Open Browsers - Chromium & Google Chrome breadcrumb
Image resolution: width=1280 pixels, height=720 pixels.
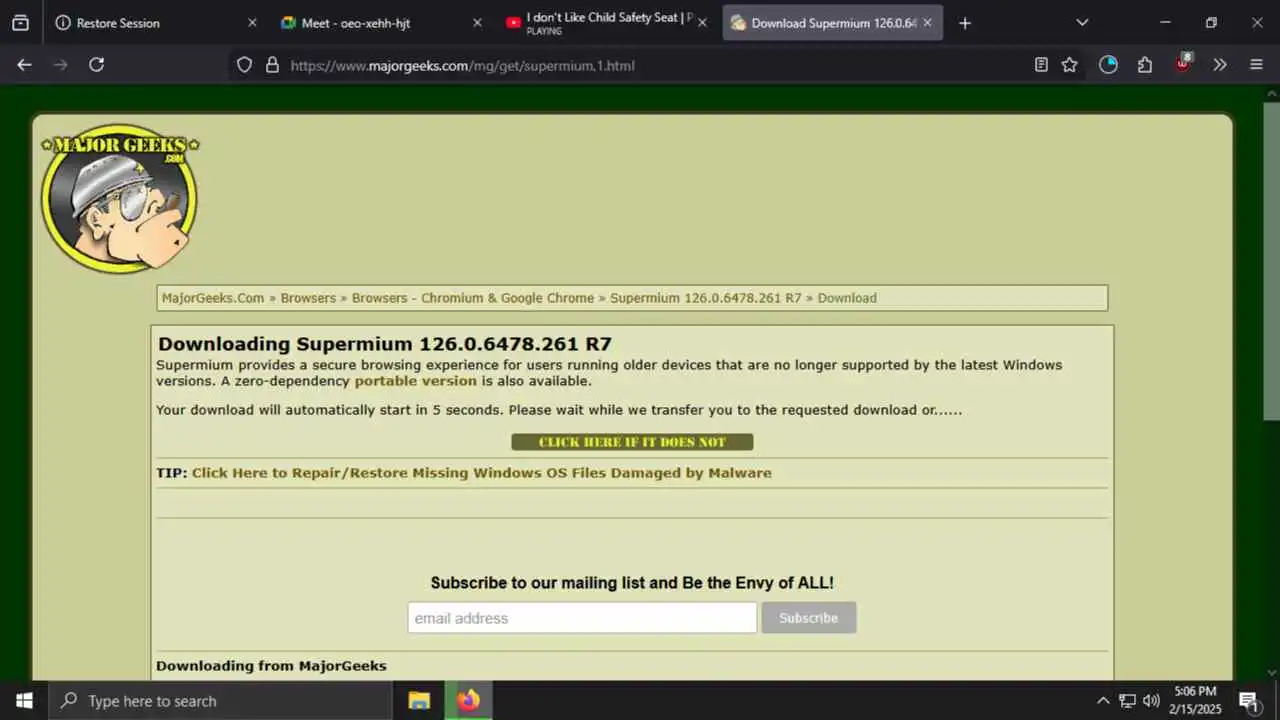click(x=473, y=298)
